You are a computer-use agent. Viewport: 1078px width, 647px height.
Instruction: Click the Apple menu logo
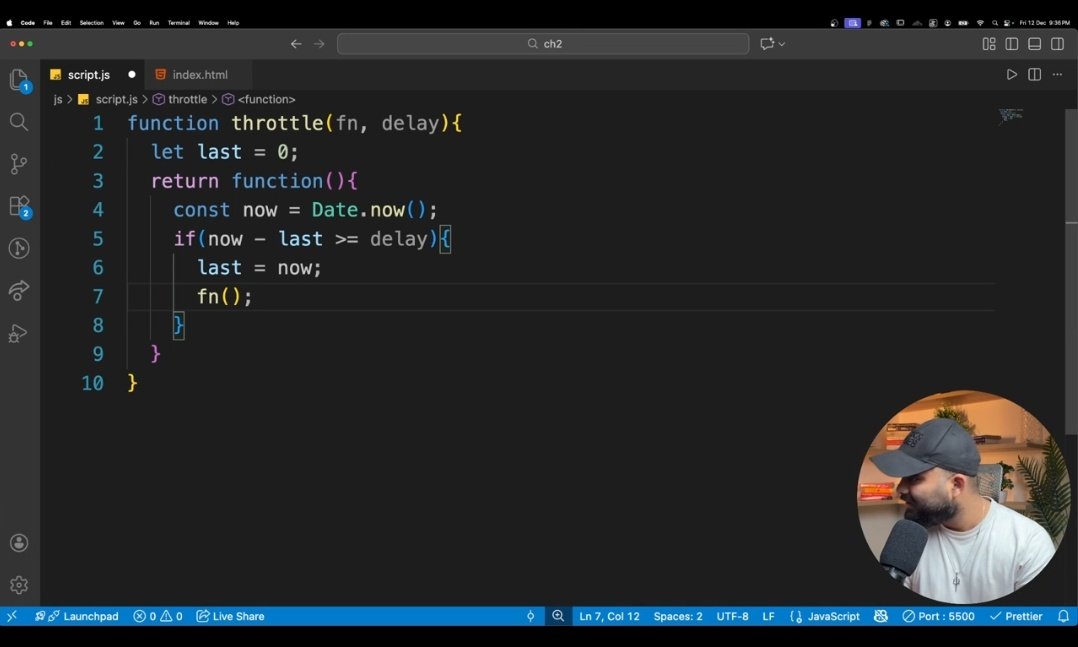point(9,23)
